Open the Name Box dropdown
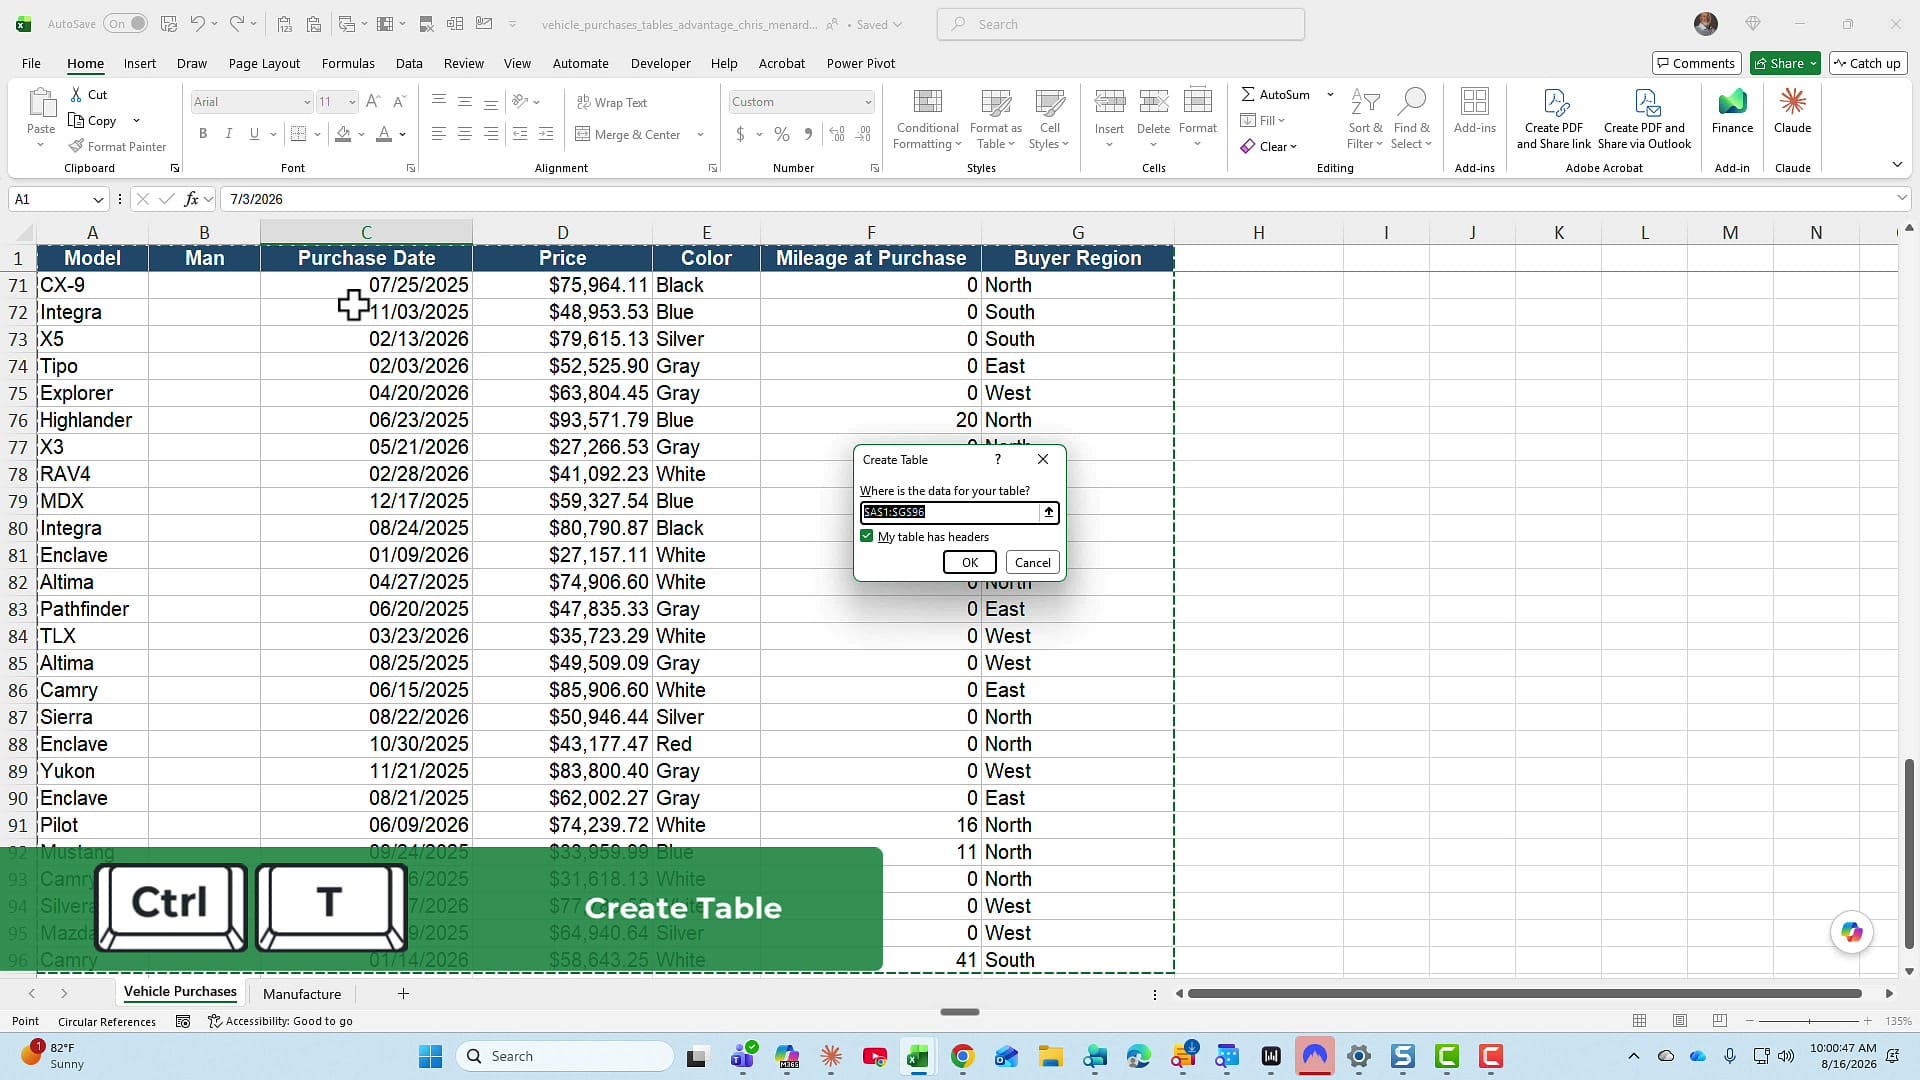This screenshot has width=1920, height=1080. point(98,199)
